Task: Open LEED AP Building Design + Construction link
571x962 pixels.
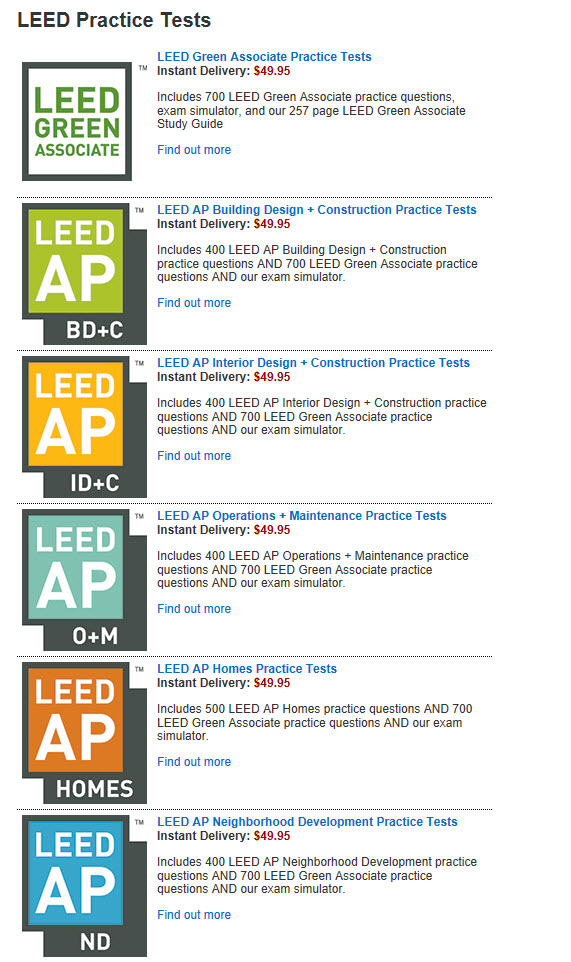Action: point(316,210)
